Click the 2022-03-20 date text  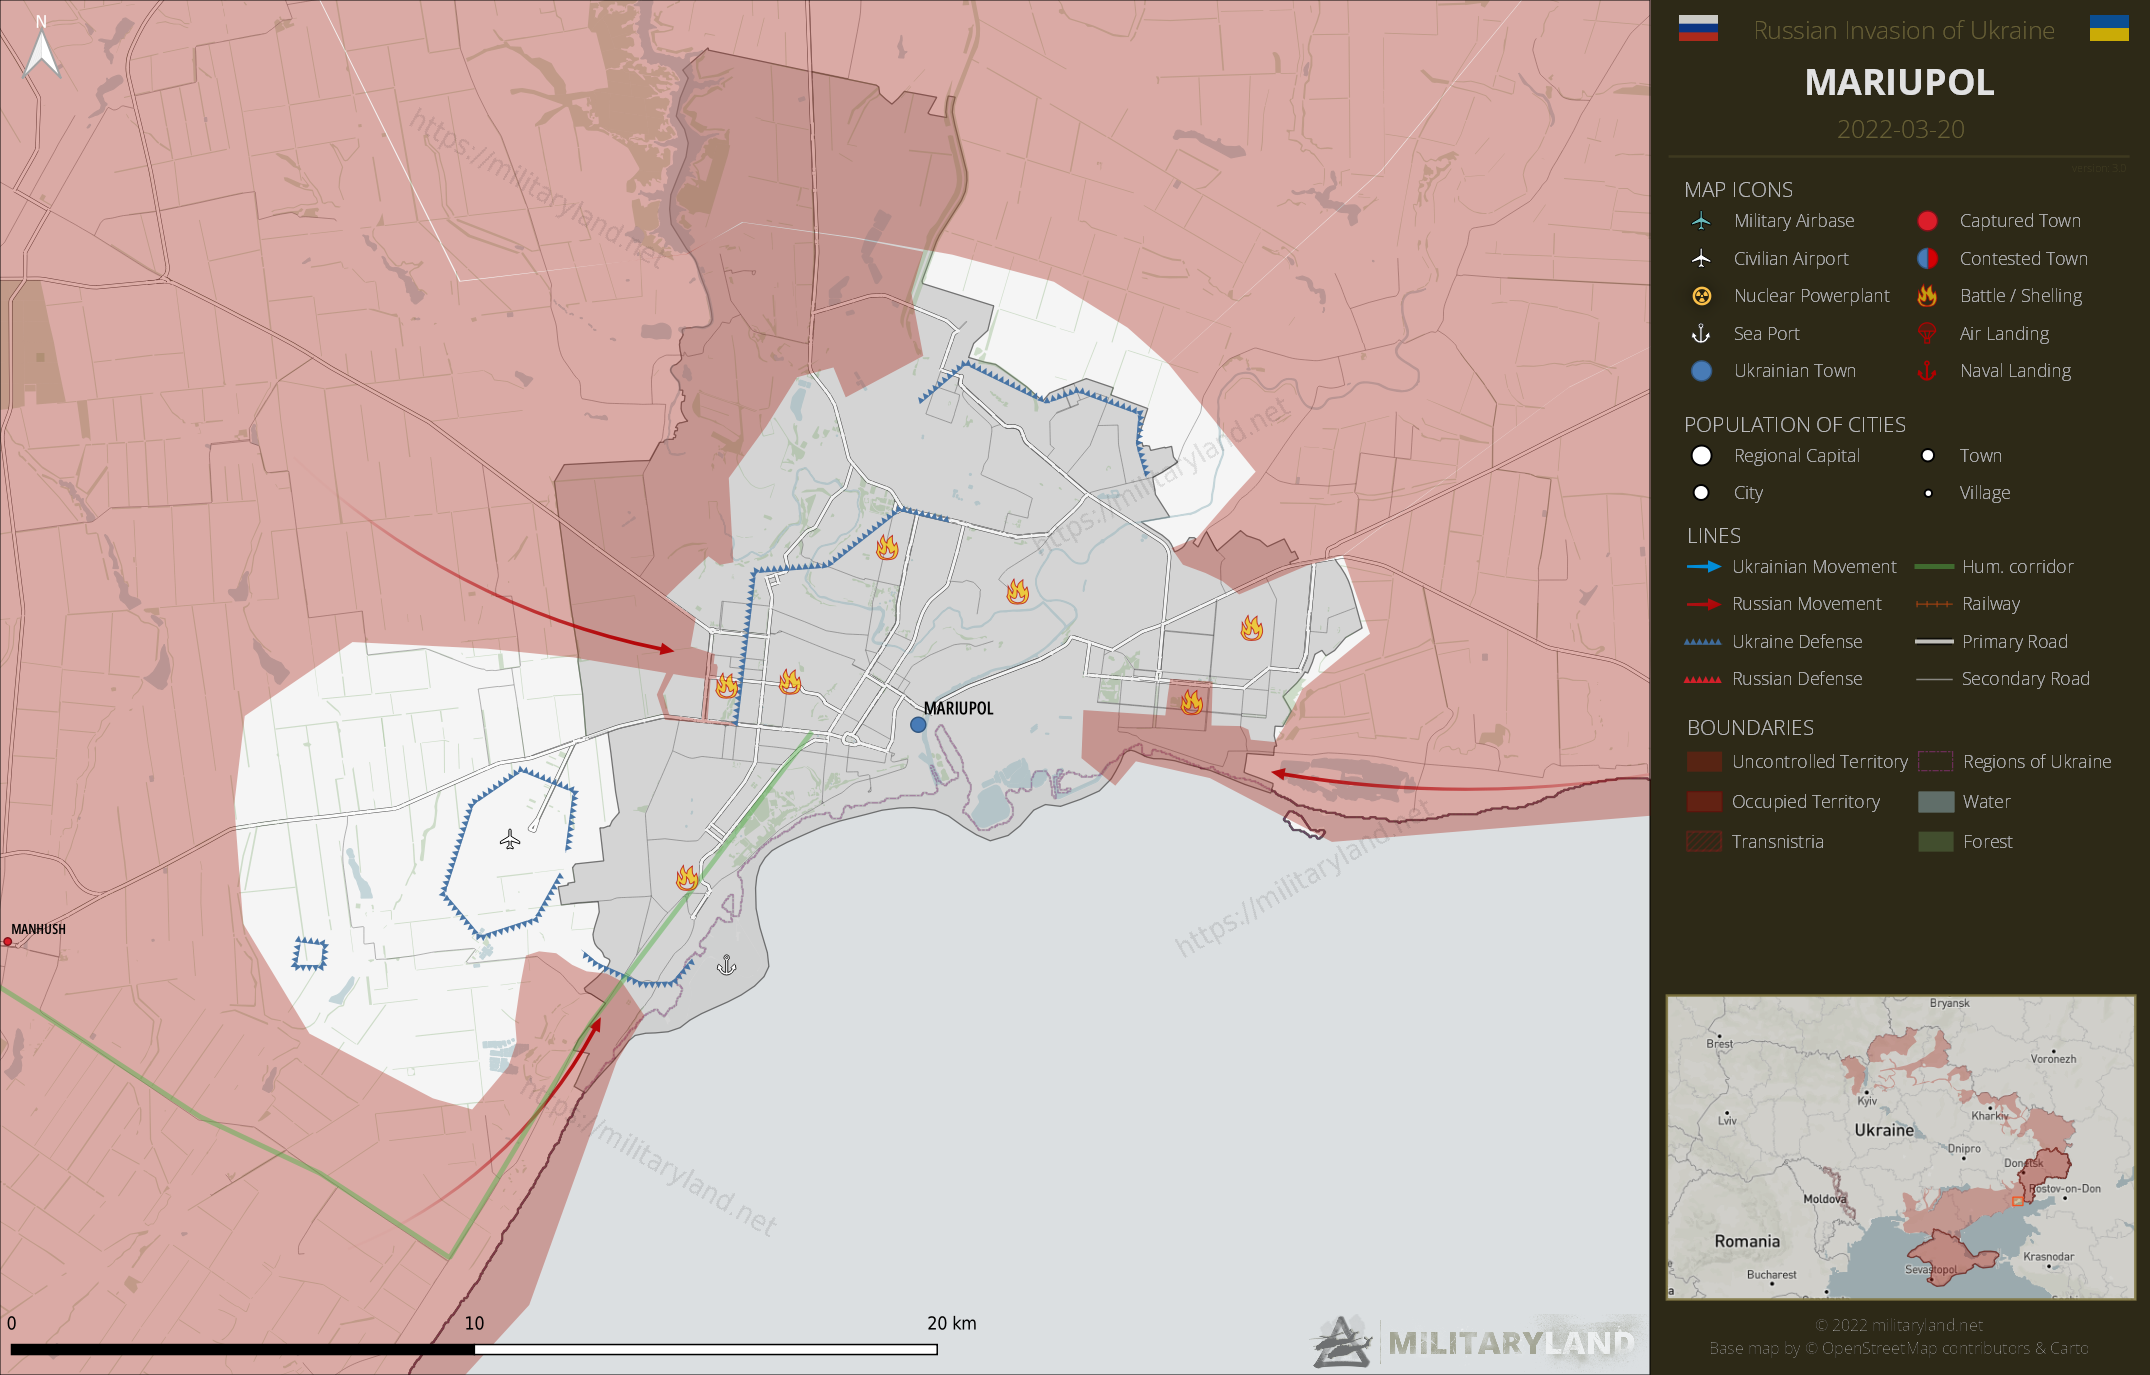pos(1900,130)
